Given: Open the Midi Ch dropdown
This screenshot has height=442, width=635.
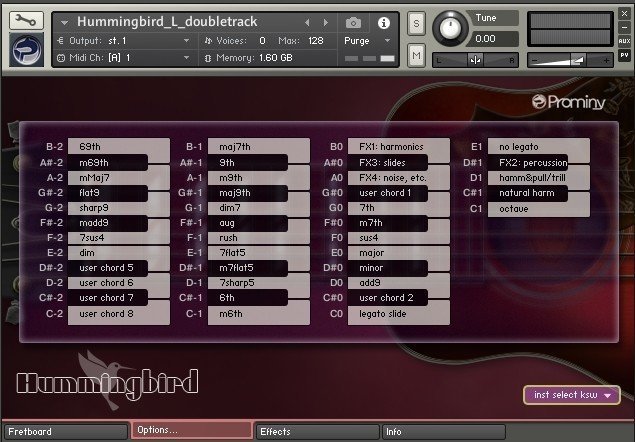Looking at the screenshot, I should [187, 58].
